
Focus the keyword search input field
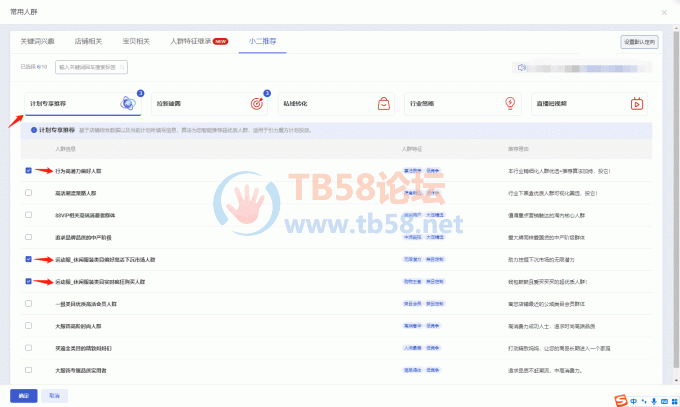pyautogui.click(x=91, y=67)
